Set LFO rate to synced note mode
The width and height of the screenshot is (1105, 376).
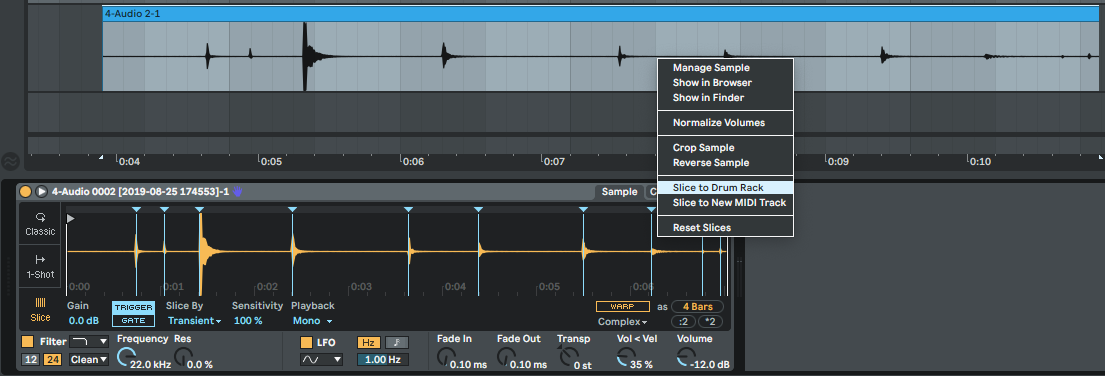pos(397,343)
